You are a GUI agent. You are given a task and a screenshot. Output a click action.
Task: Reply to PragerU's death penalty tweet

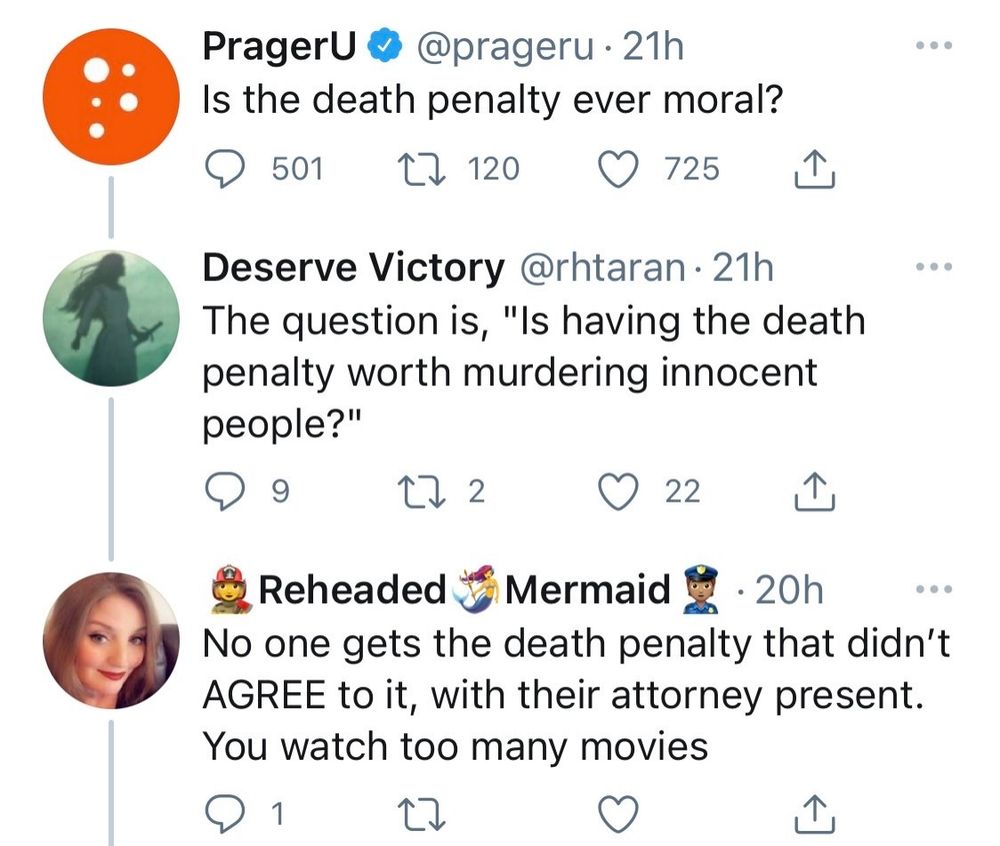point(228,168)
